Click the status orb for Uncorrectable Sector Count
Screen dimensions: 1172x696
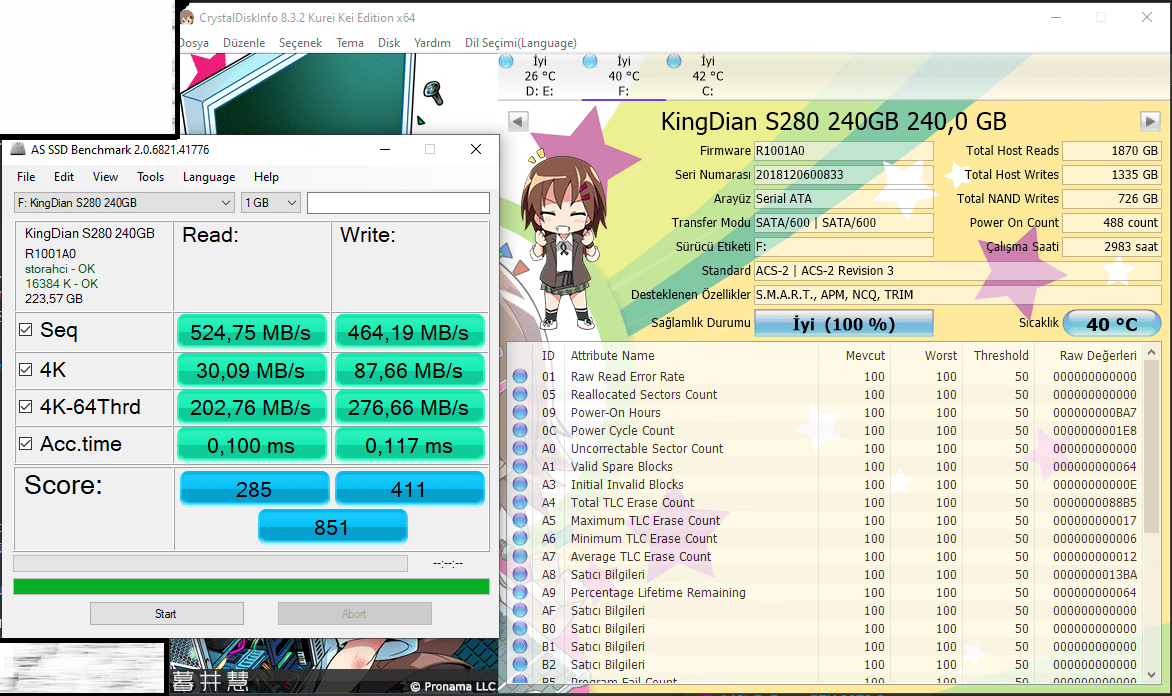click(520, 448)
